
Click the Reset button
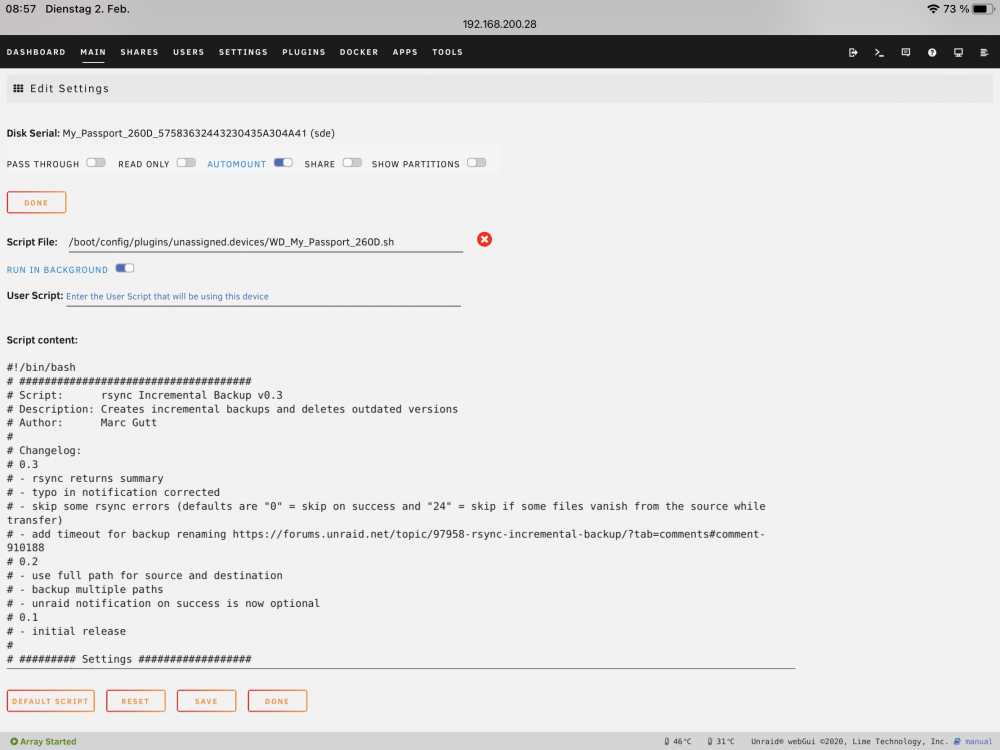[x=135, y=701]
